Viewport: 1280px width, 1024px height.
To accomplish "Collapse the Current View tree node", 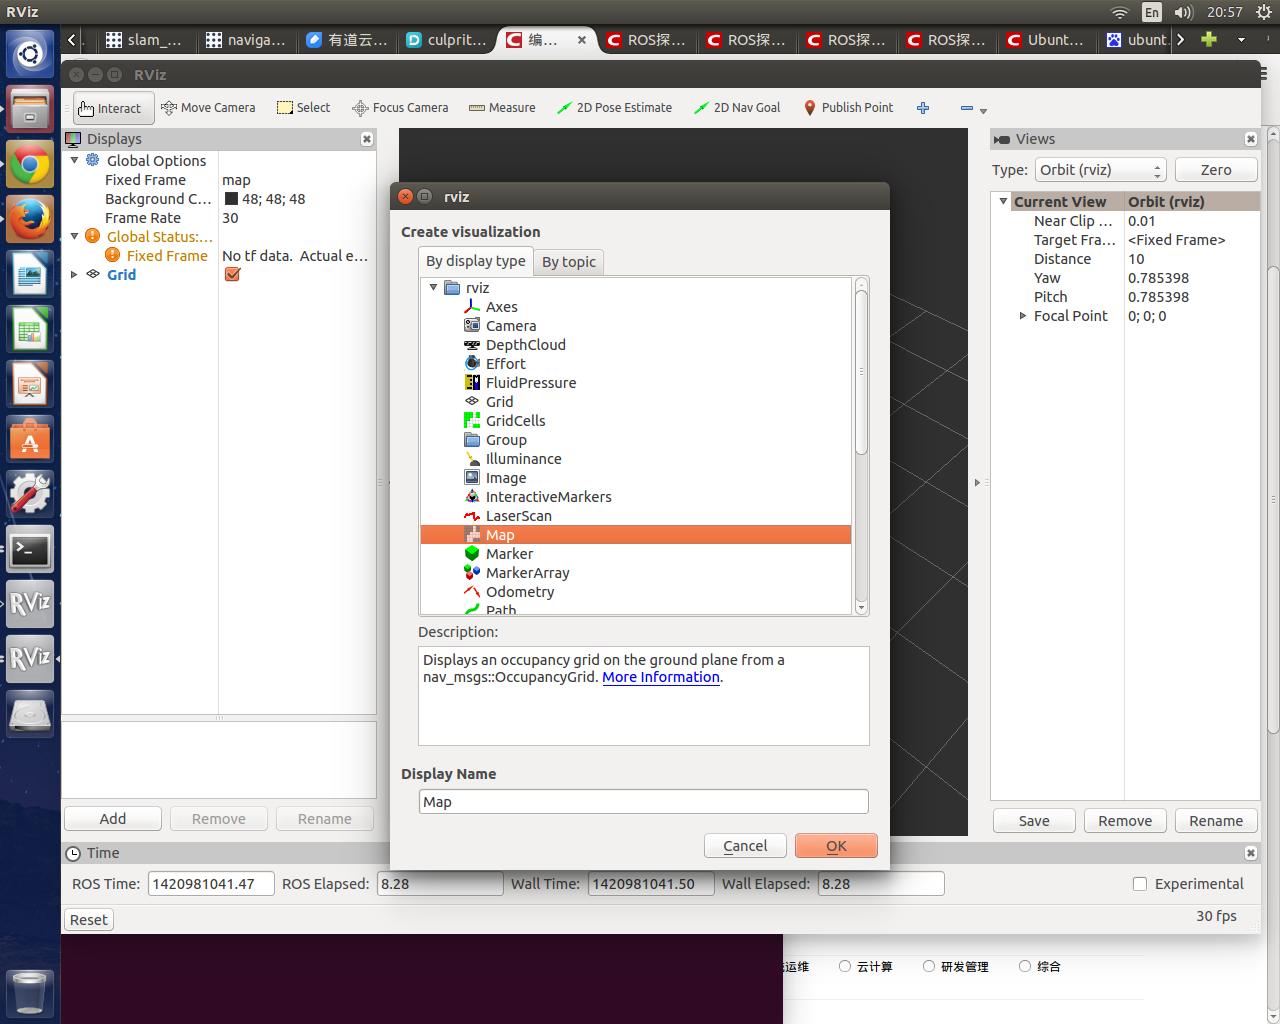I will 1003,202.
